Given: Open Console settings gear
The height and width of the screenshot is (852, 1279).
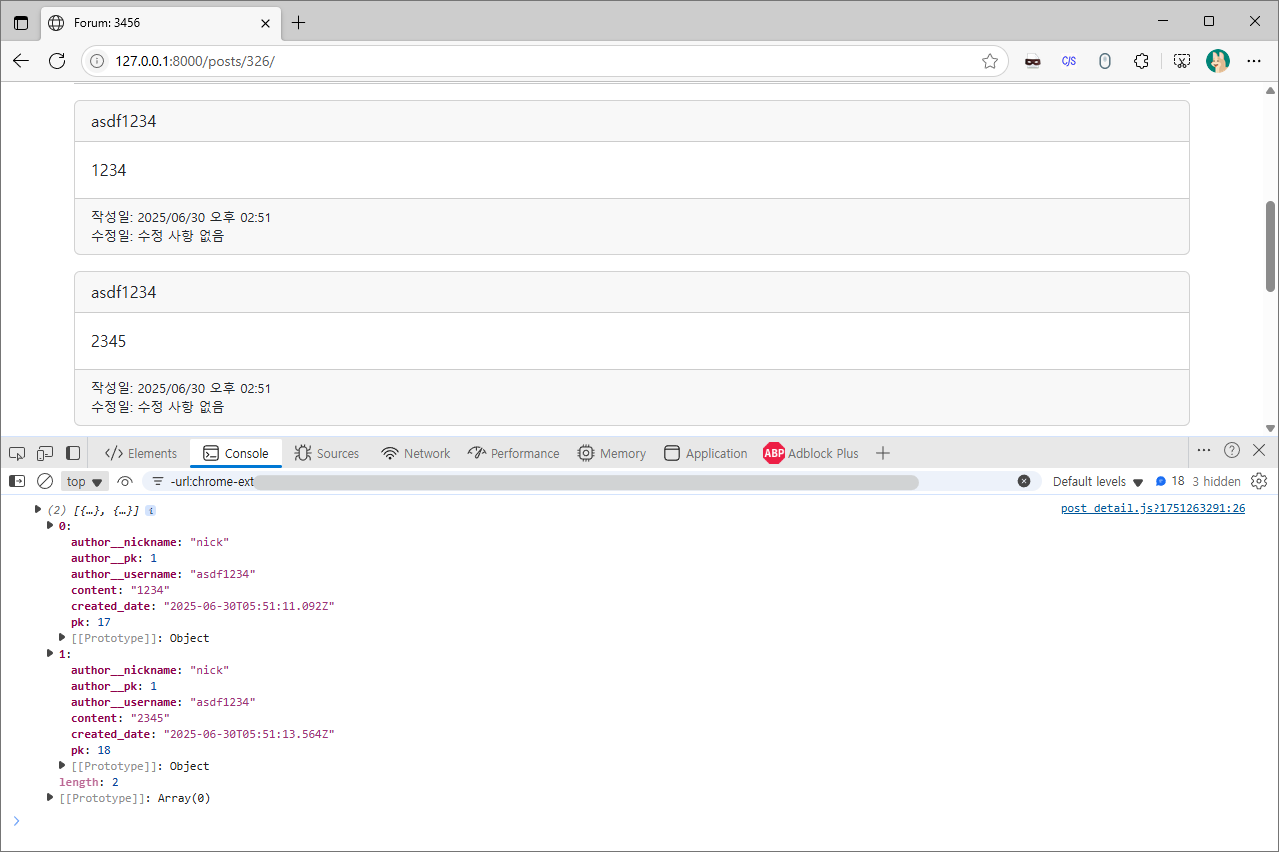Looking at the screenshot, I should (x=1259, y=481).
